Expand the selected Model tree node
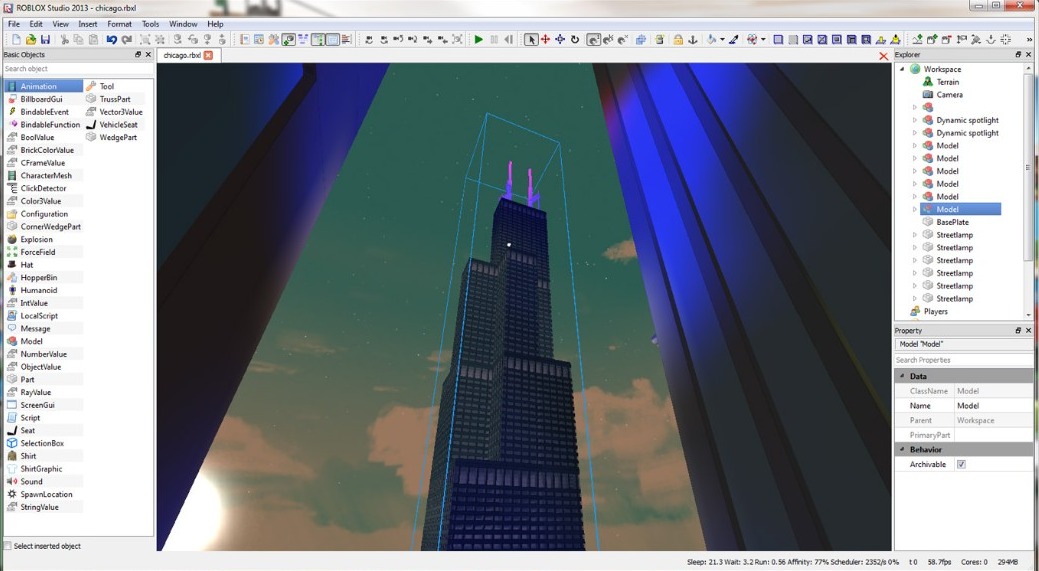Image resolution: width=1039 pixels, height=571 pixels. coord(914,210)
